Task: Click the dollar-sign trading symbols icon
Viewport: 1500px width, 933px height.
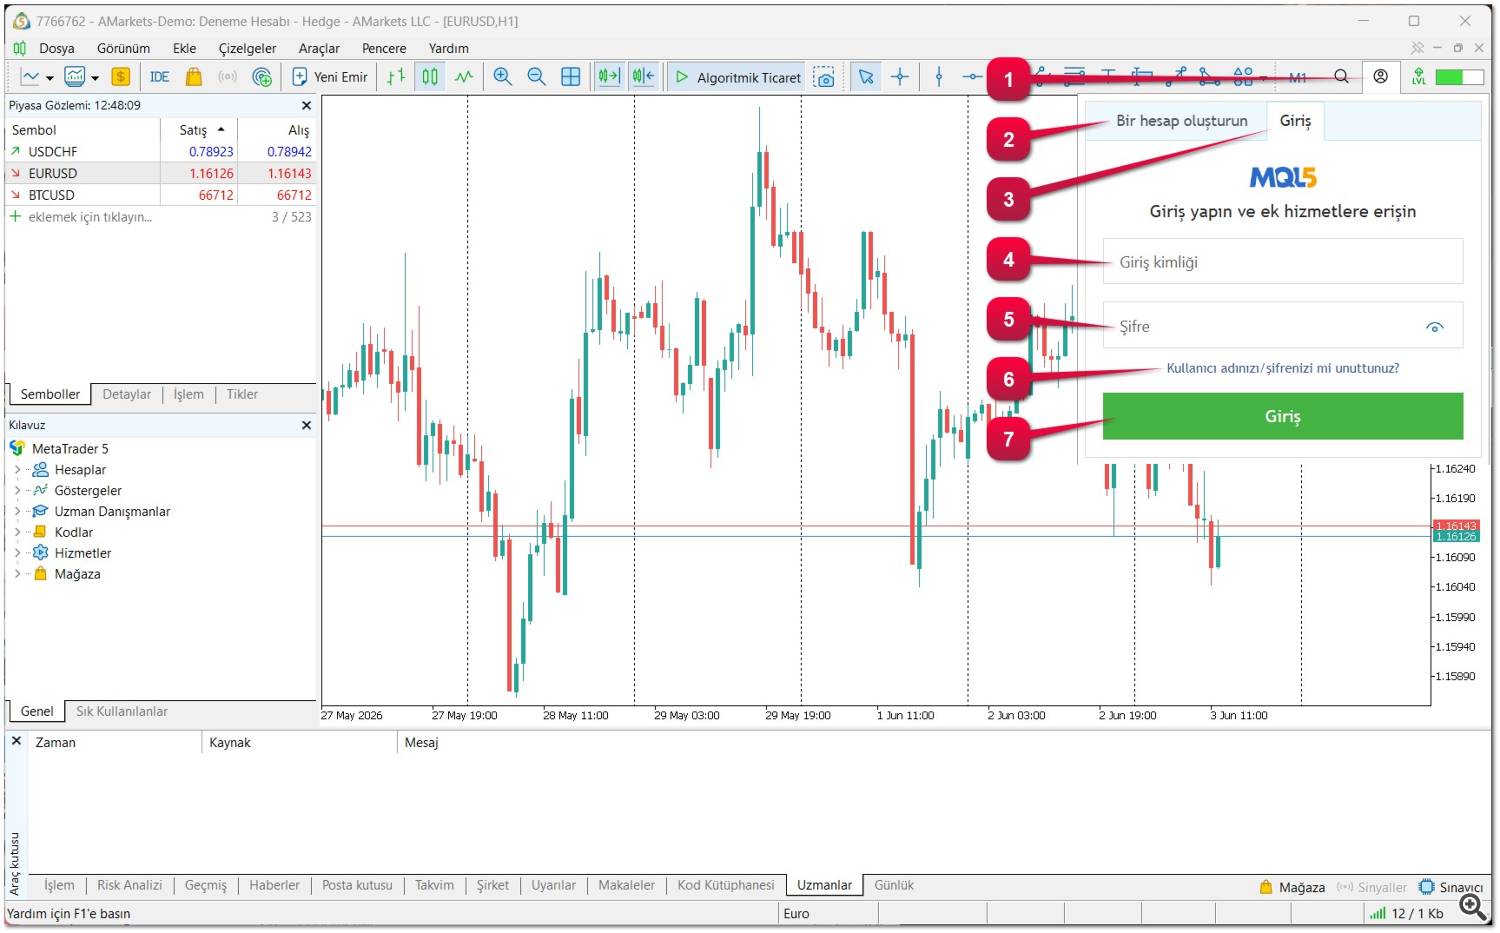Action: click(x=121, y=77)
